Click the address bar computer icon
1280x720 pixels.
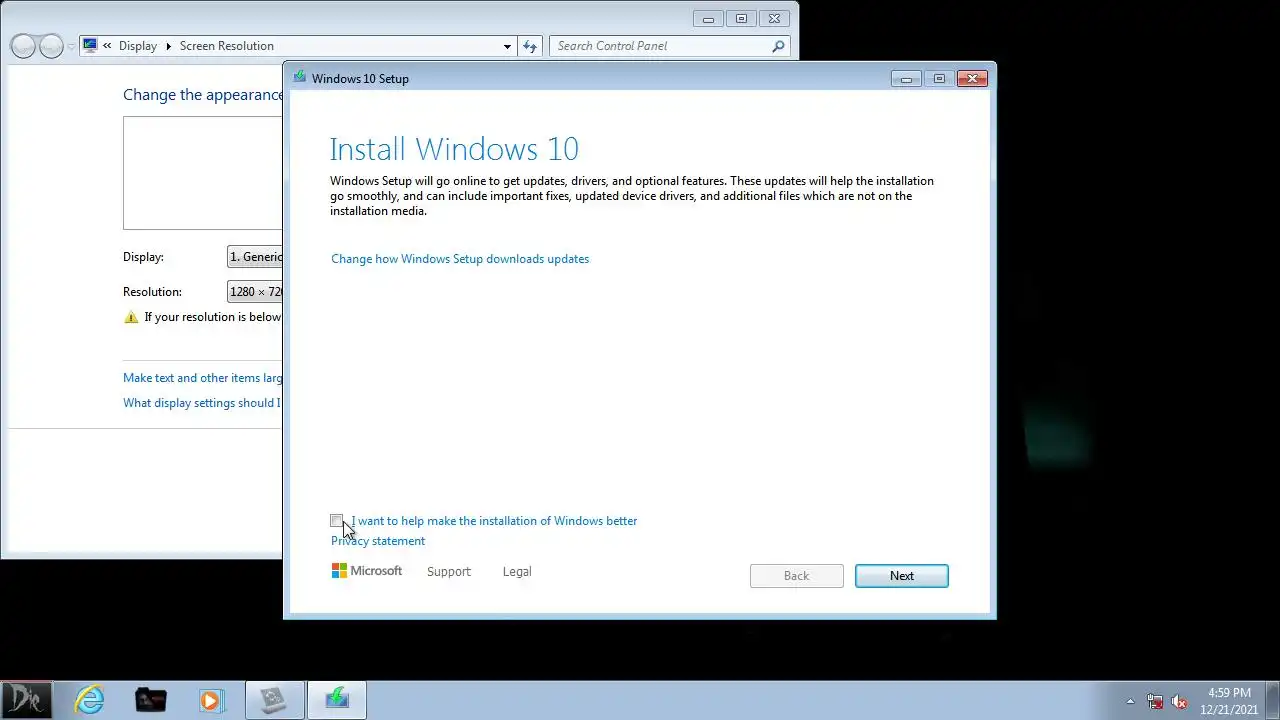(x=90, y=46)
